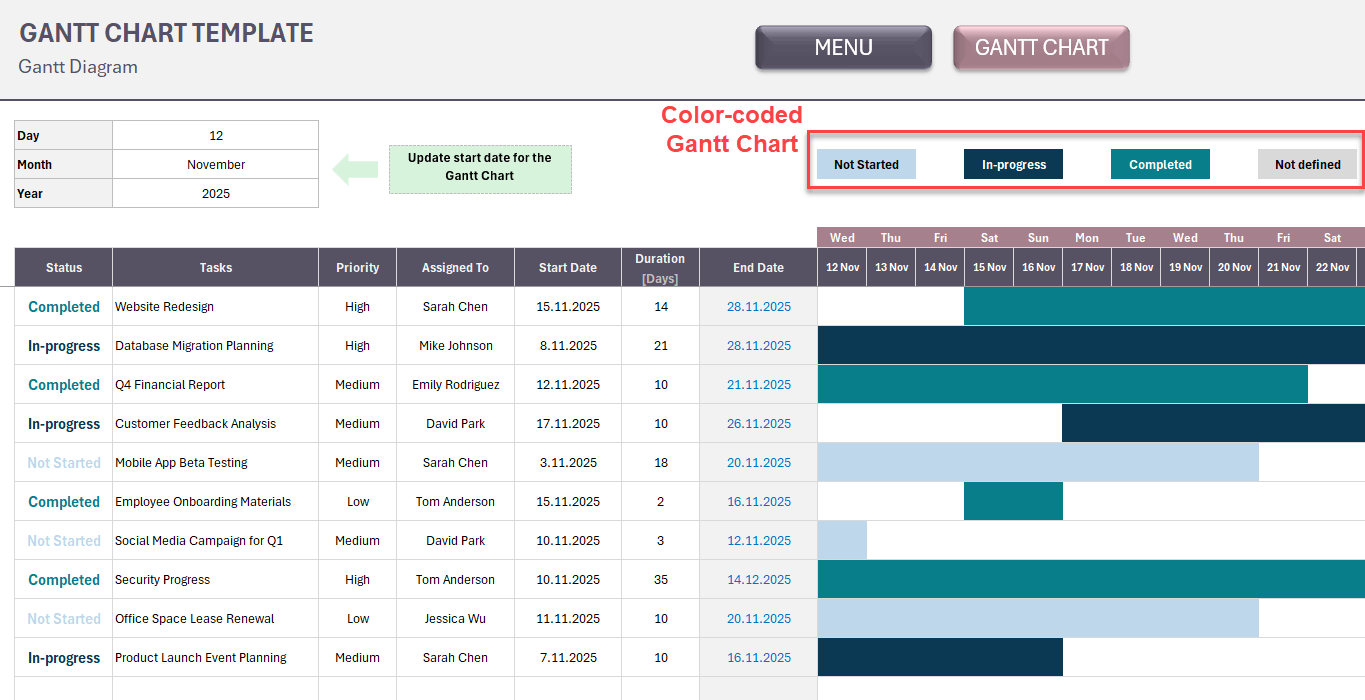This screenshot has width=1365, height=700.
Task: Click the Not defined legend swatch
Action: [x=1307, y=165]
